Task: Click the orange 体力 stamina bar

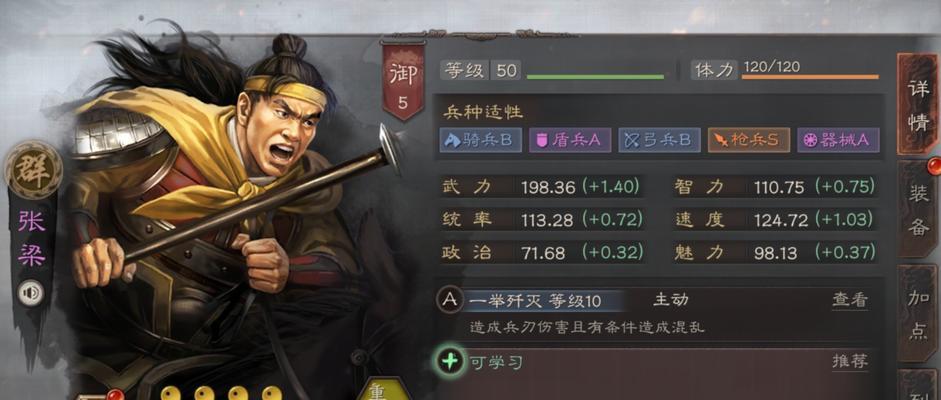Action: point(810,77)
